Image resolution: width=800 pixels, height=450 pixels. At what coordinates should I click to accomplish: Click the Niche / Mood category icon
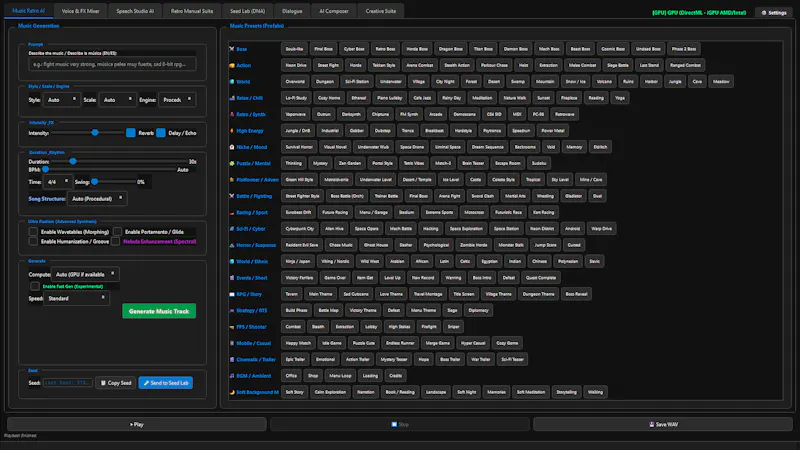232,147
